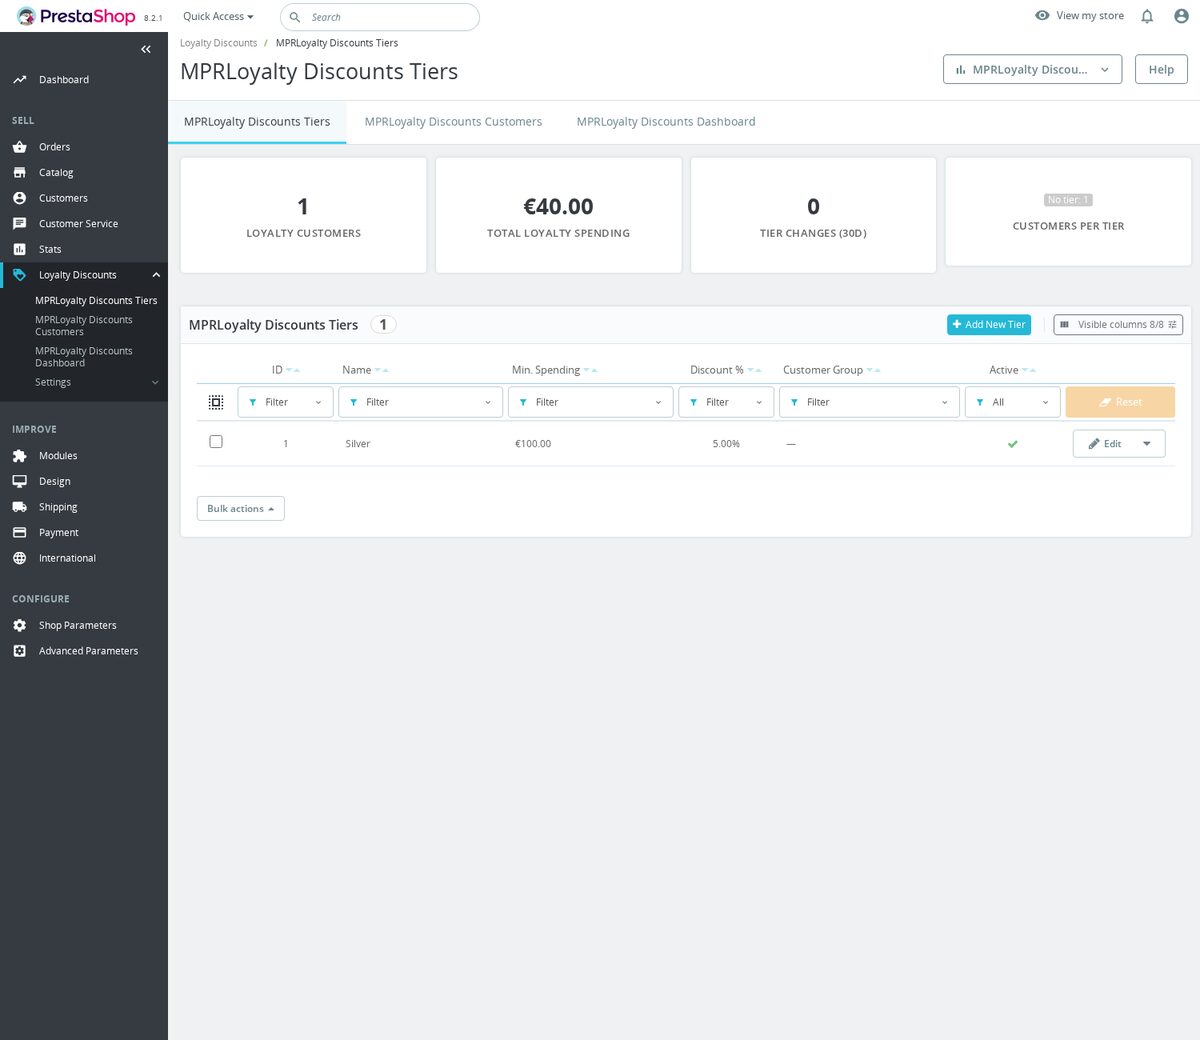Open the Customer Group filter dropdown
Image resolution: width=1200 pixels, height=1040 pixels.
(x=869, y=402)
